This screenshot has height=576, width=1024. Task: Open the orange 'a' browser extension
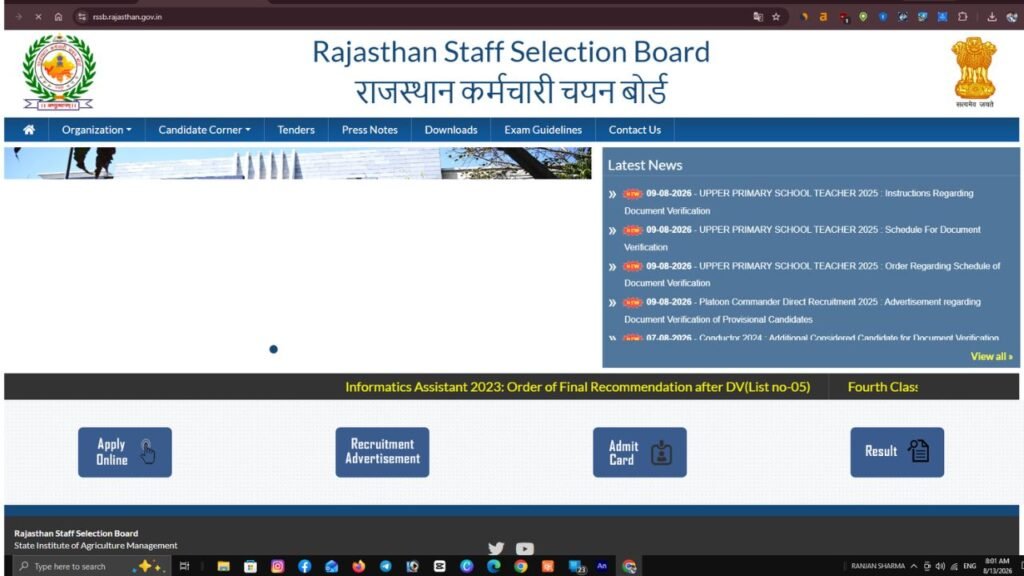point(823,17)
